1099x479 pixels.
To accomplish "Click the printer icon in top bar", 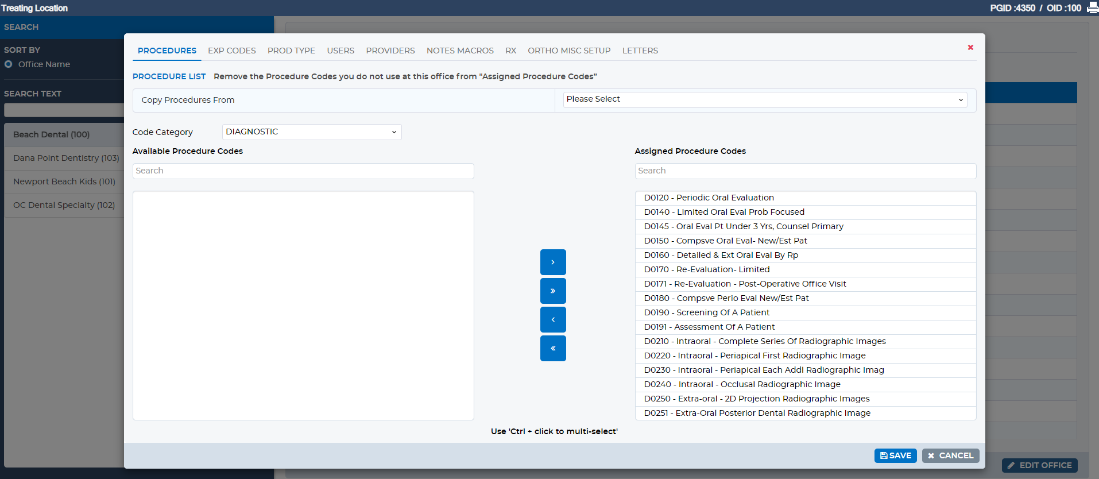I will [x=1092, y=8].
